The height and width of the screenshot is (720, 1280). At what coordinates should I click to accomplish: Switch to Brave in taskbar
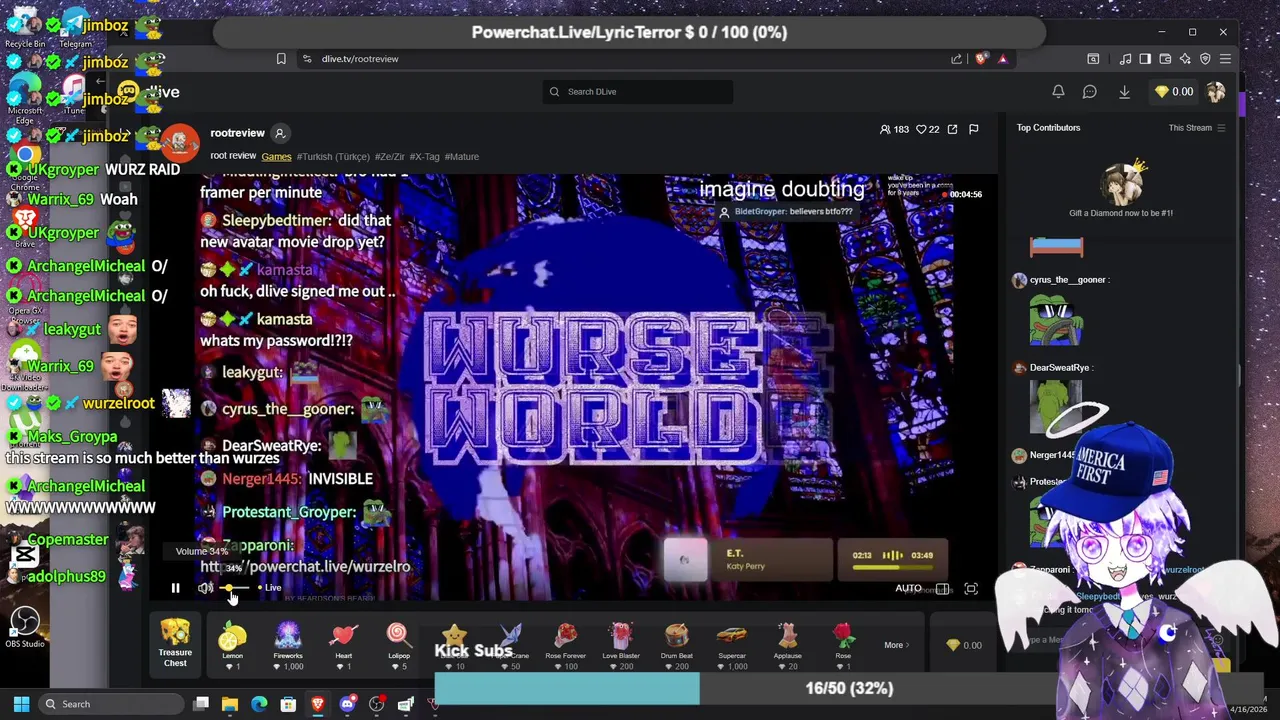318,704
